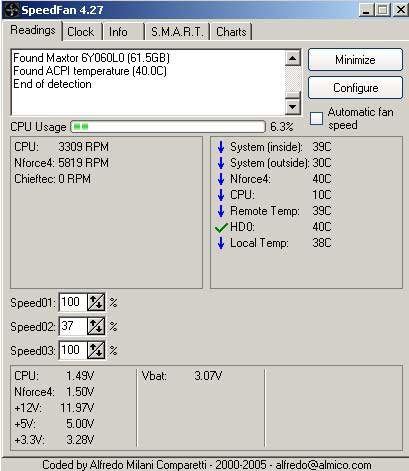Click the blue arrow beside Local Temp
409x471 pixels.
coord(221,243)
